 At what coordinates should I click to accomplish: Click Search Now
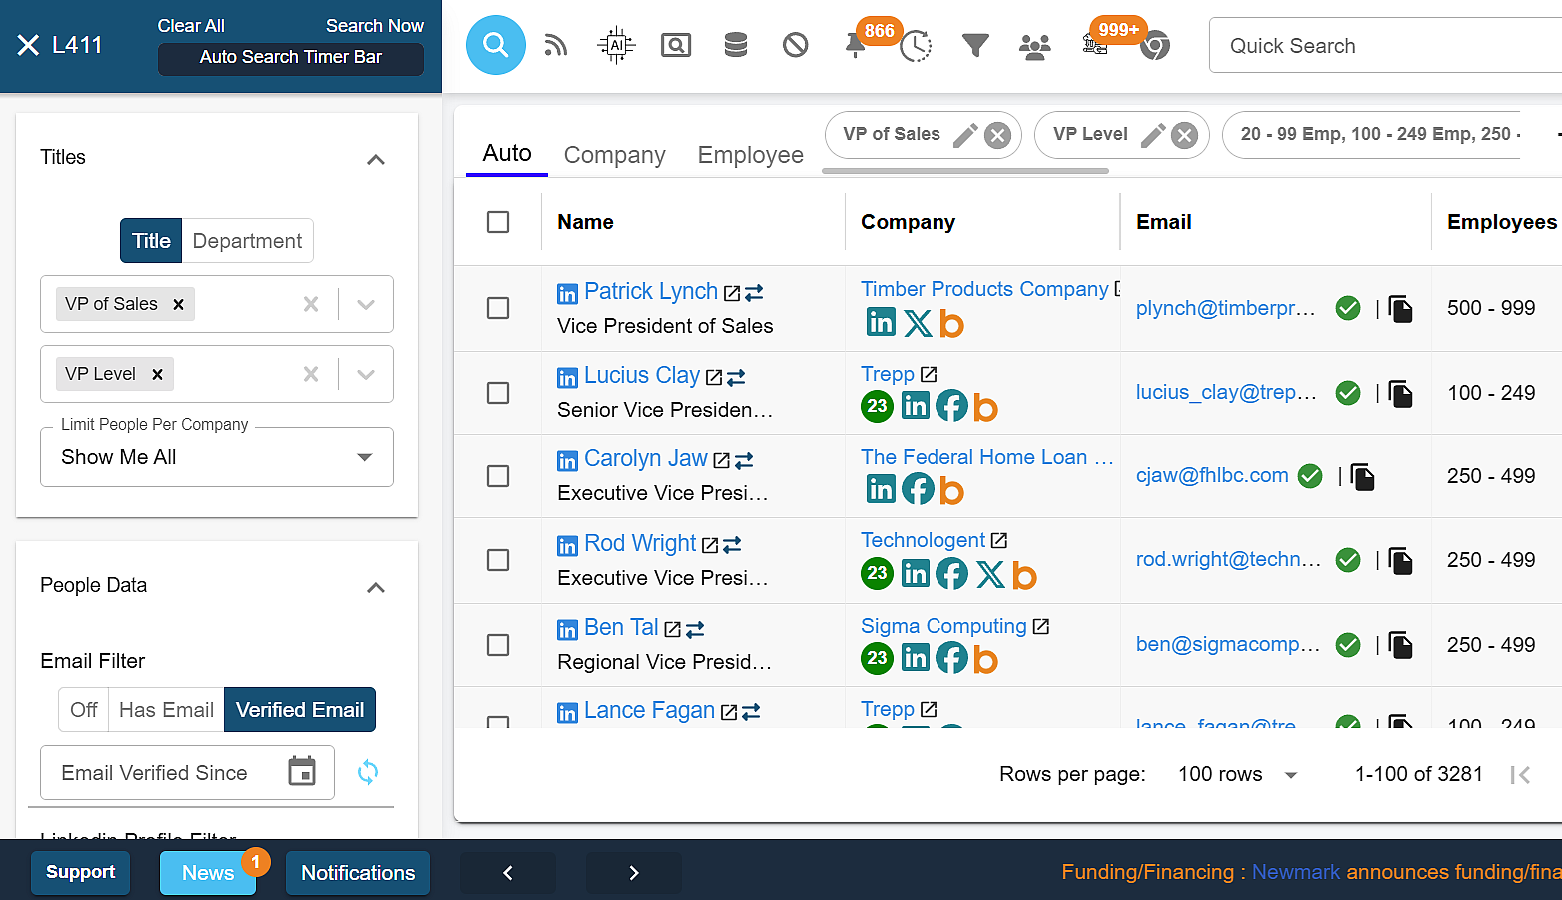tap(375, 26)
